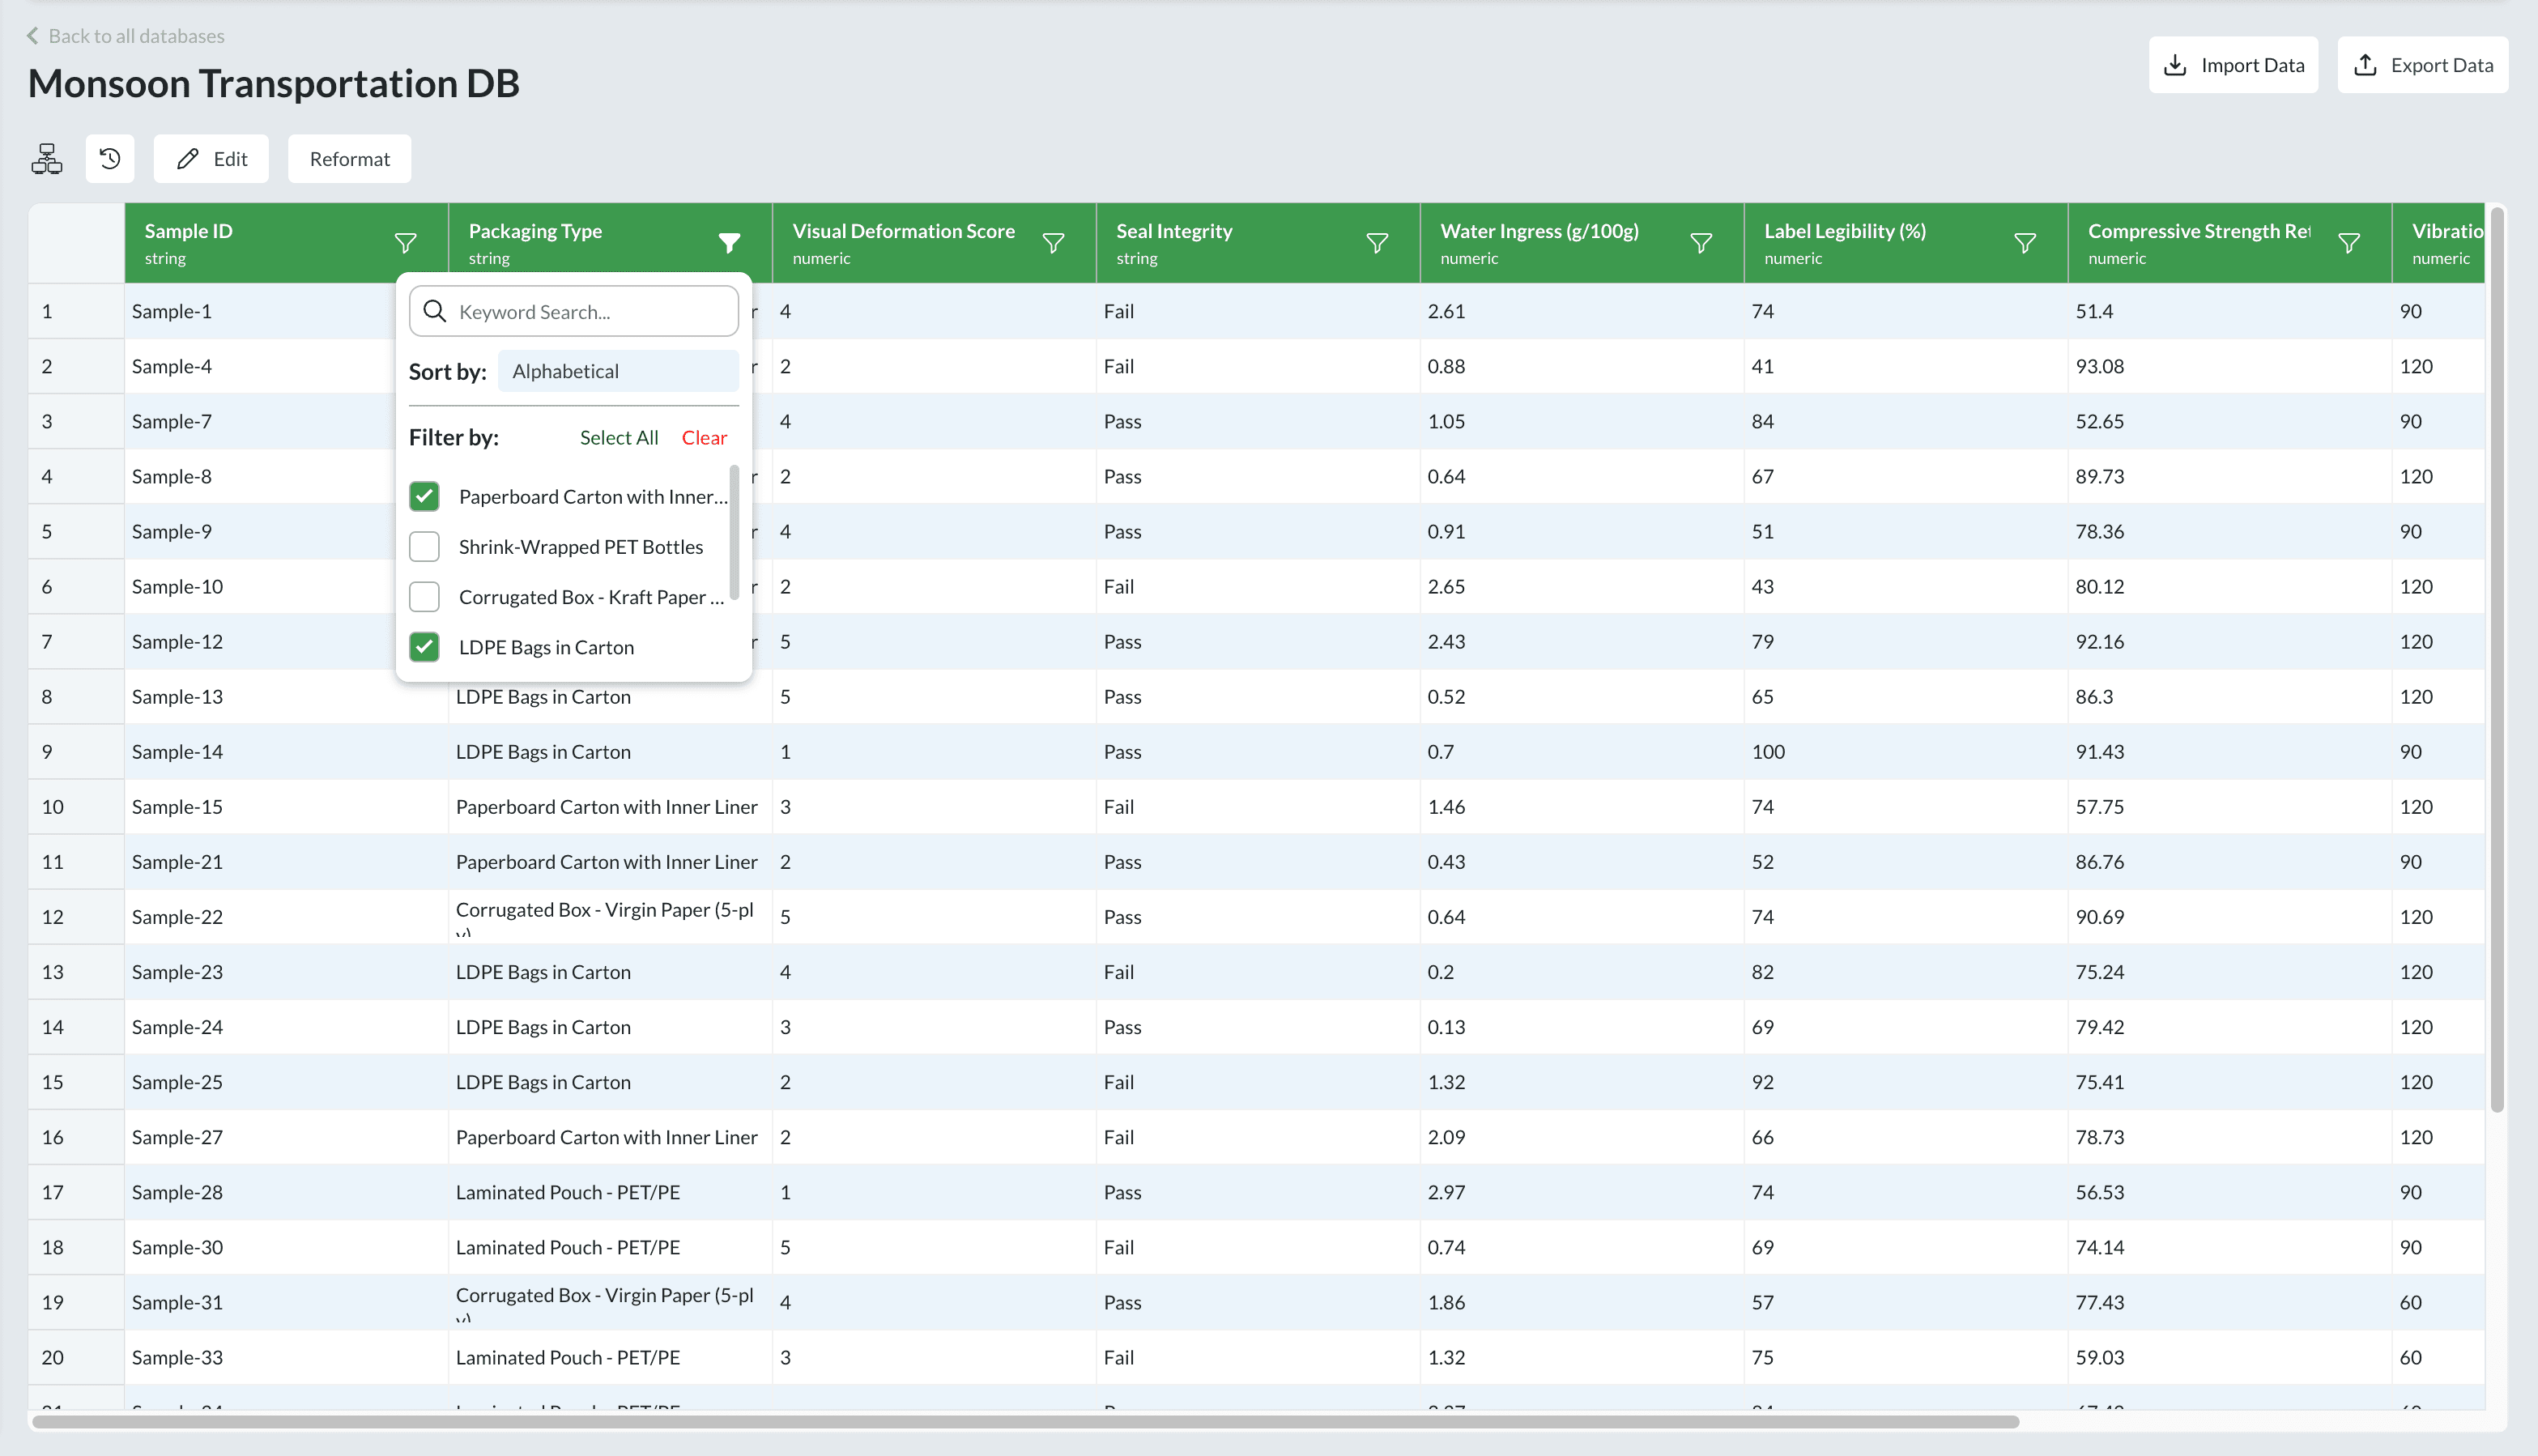Open the version history icon
This screenshot has height=1456, width=2538.
pos(110,158)
